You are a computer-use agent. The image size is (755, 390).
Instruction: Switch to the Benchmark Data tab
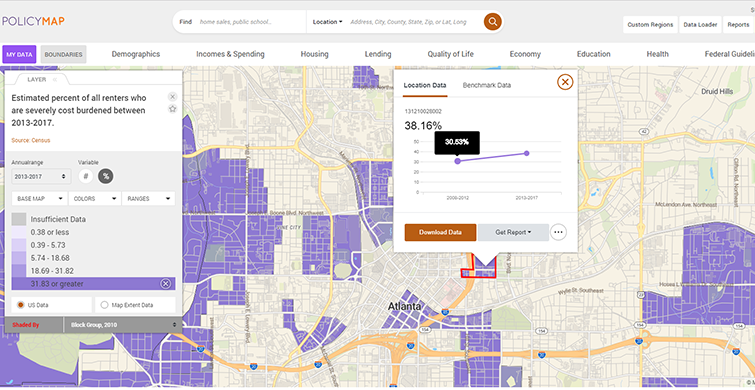(x=487, y=85)
